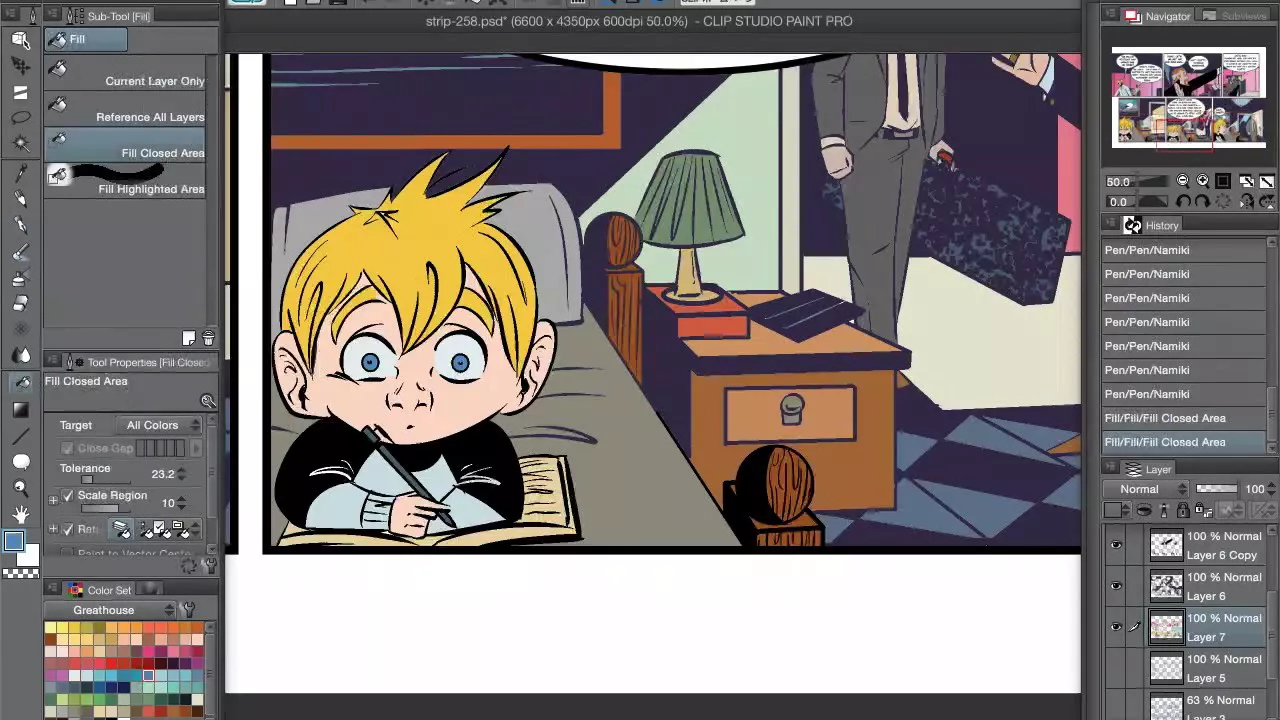Image resolution: width=1280 pixels, height=720 pixels.
Task: Expand the Refer multiple plus options
Action: pyautogui.click(x=53, y=529)
